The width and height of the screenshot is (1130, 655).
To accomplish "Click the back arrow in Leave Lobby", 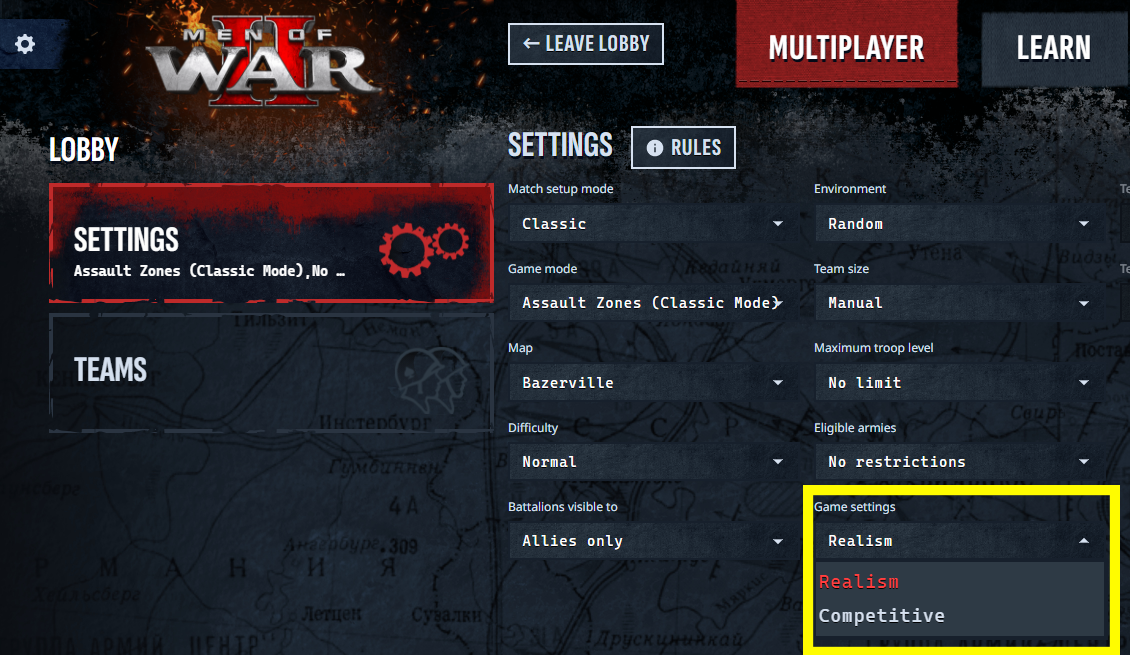I will point(531,44).
